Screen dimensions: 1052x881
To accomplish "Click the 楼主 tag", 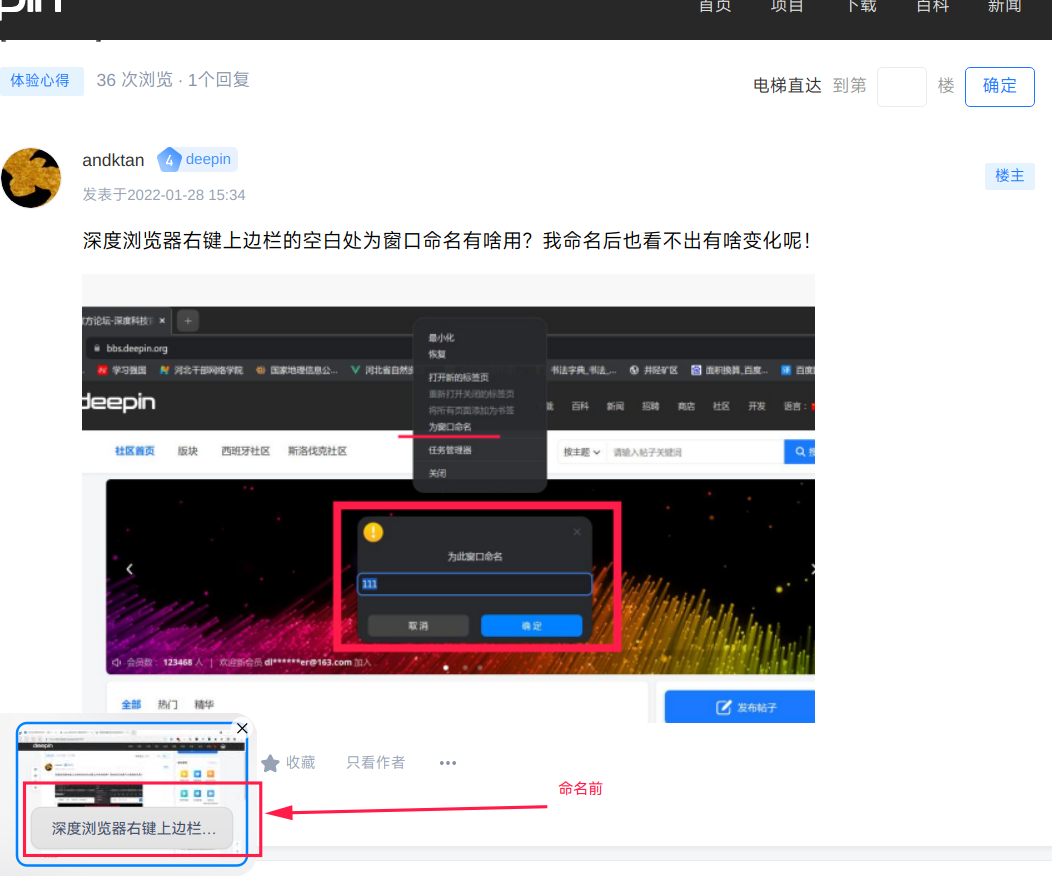I will 1010,176.
